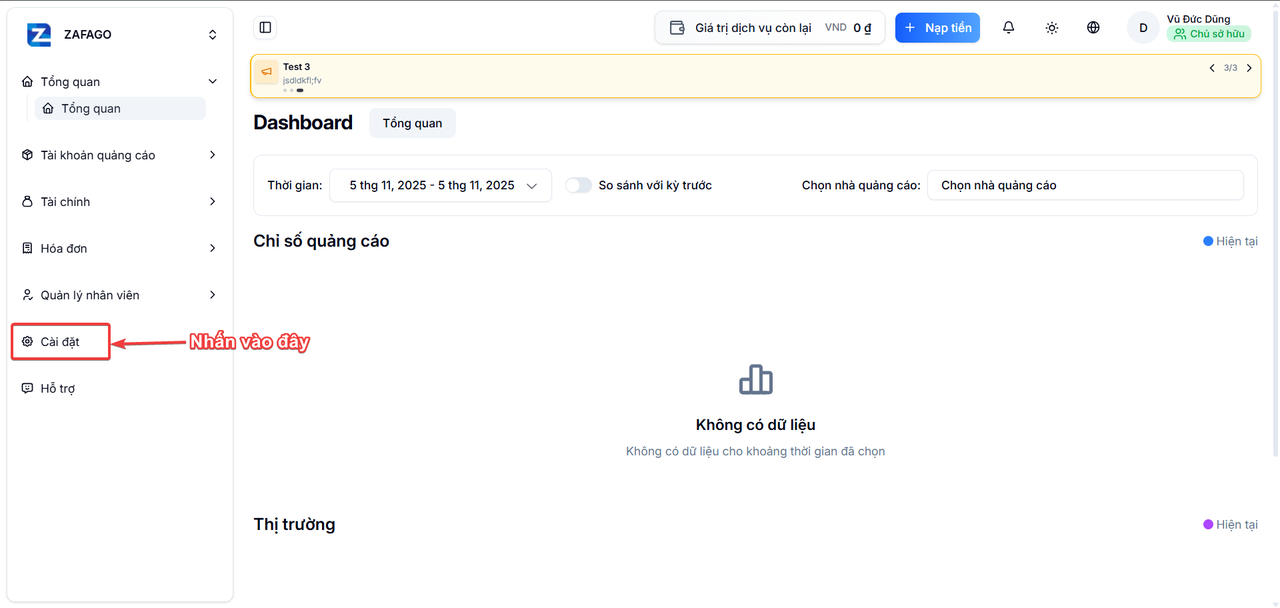Click the Nạp tiền button
1280x608 pixels.
coord(937,28)
